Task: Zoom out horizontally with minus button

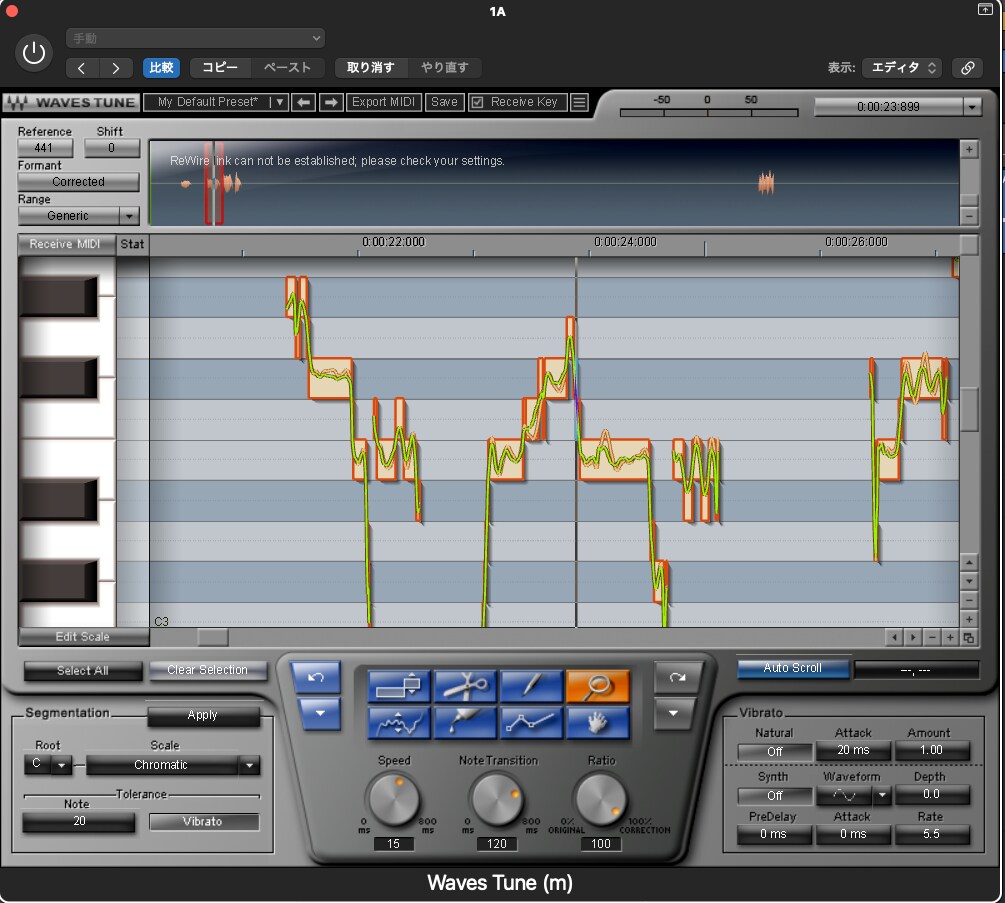Action: click(932, 638)
